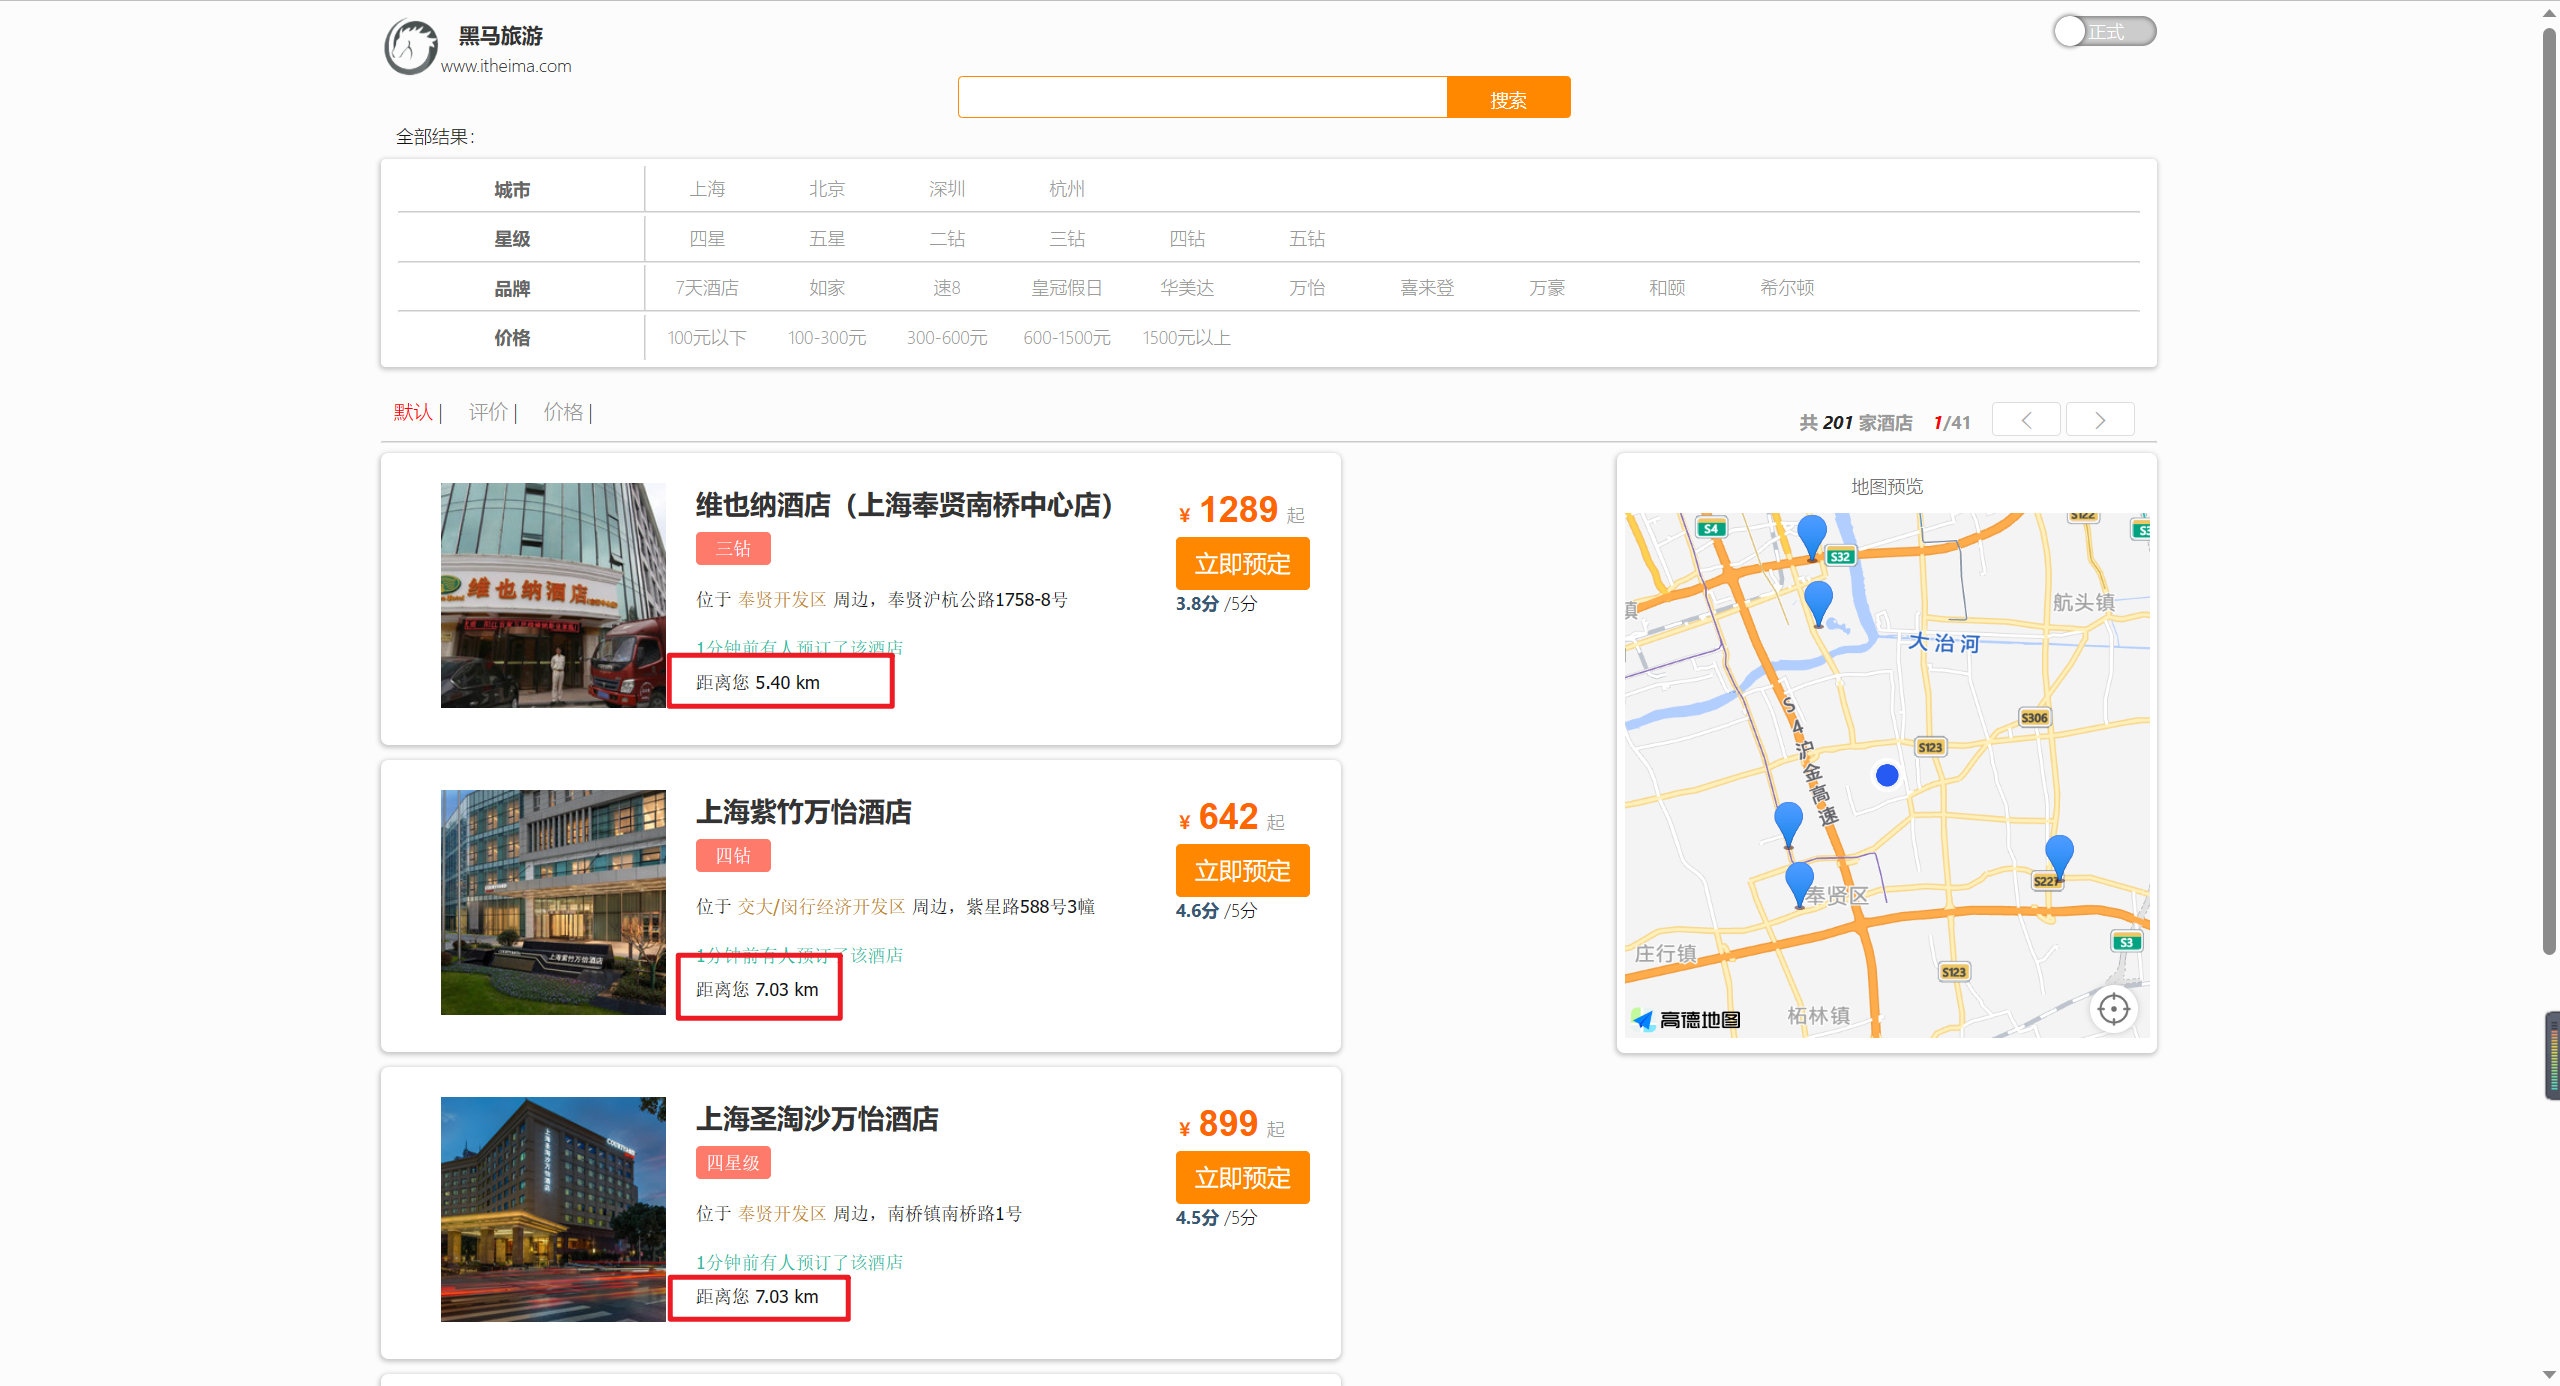The image size is (2560, 1386).
Task: Click map pin near S227 marker
Action: tap(2059, 857)
